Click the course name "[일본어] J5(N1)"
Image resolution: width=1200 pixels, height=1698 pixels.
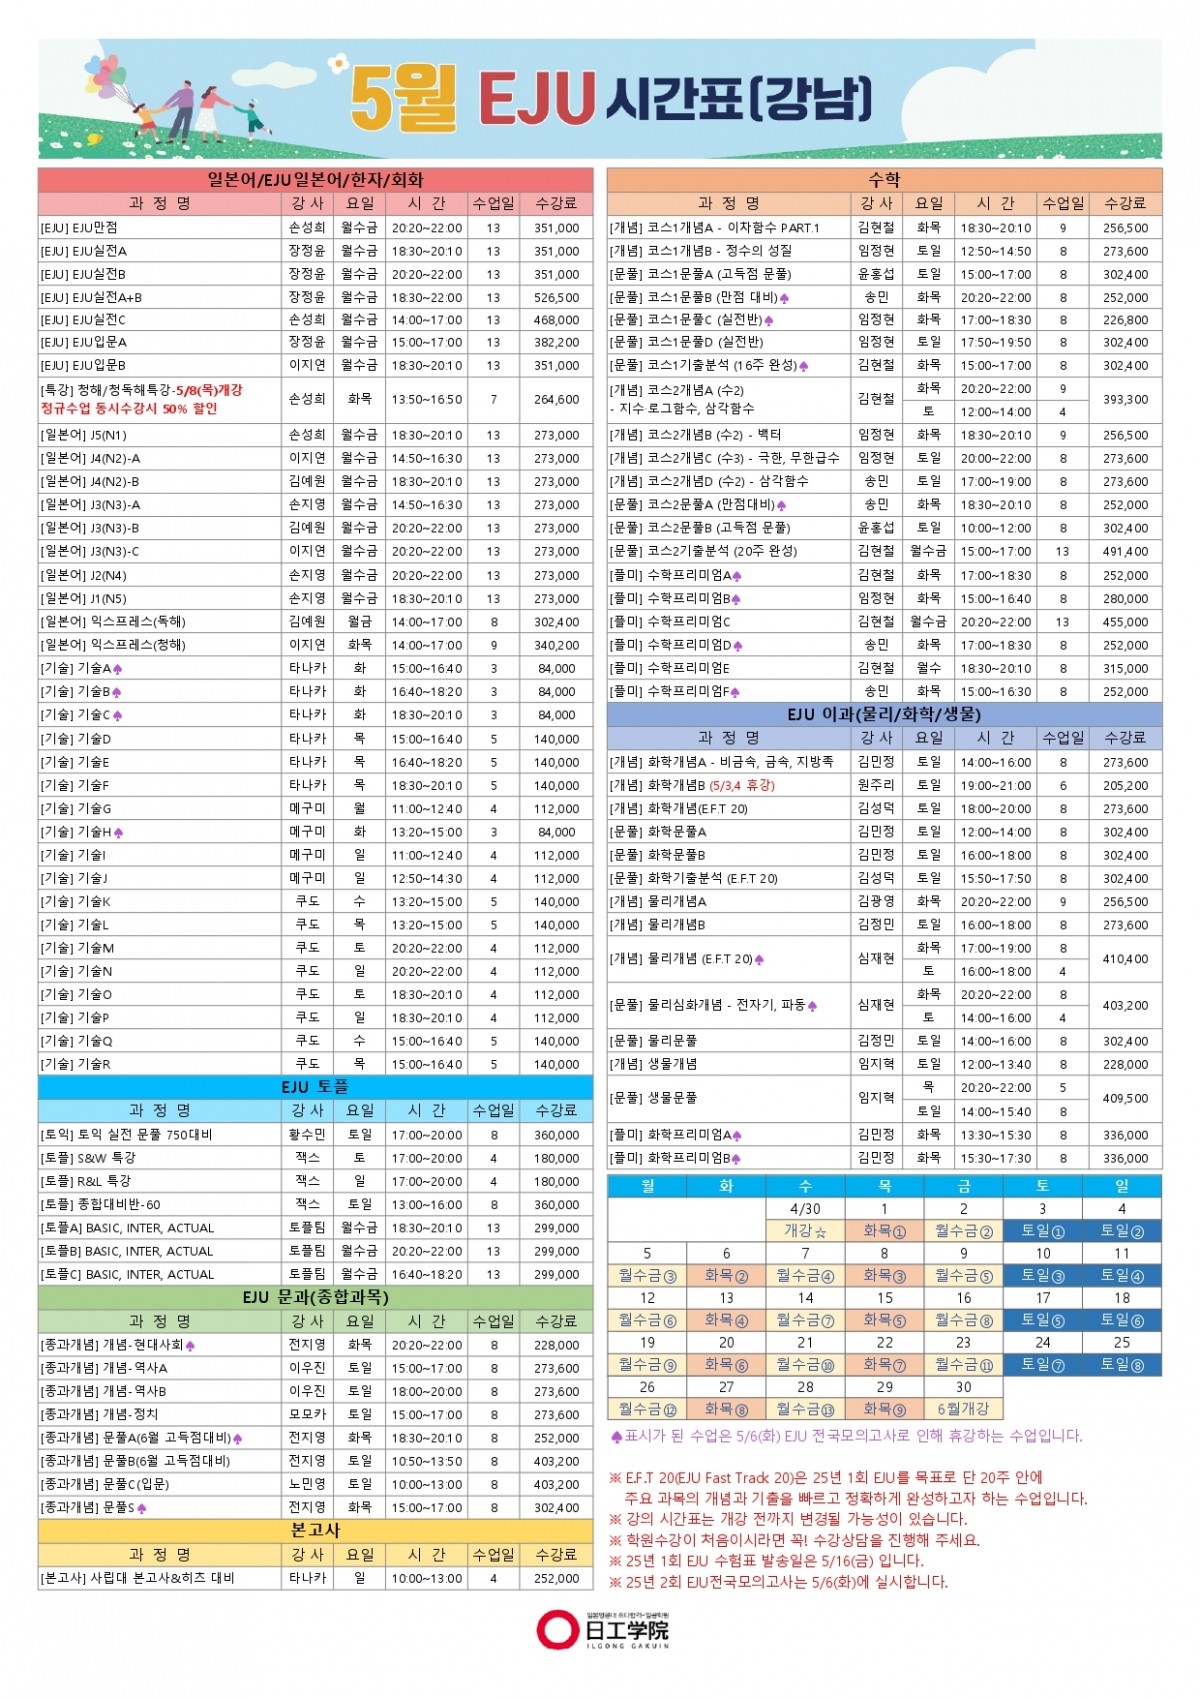pyautogui.click(x=84, y=435)
